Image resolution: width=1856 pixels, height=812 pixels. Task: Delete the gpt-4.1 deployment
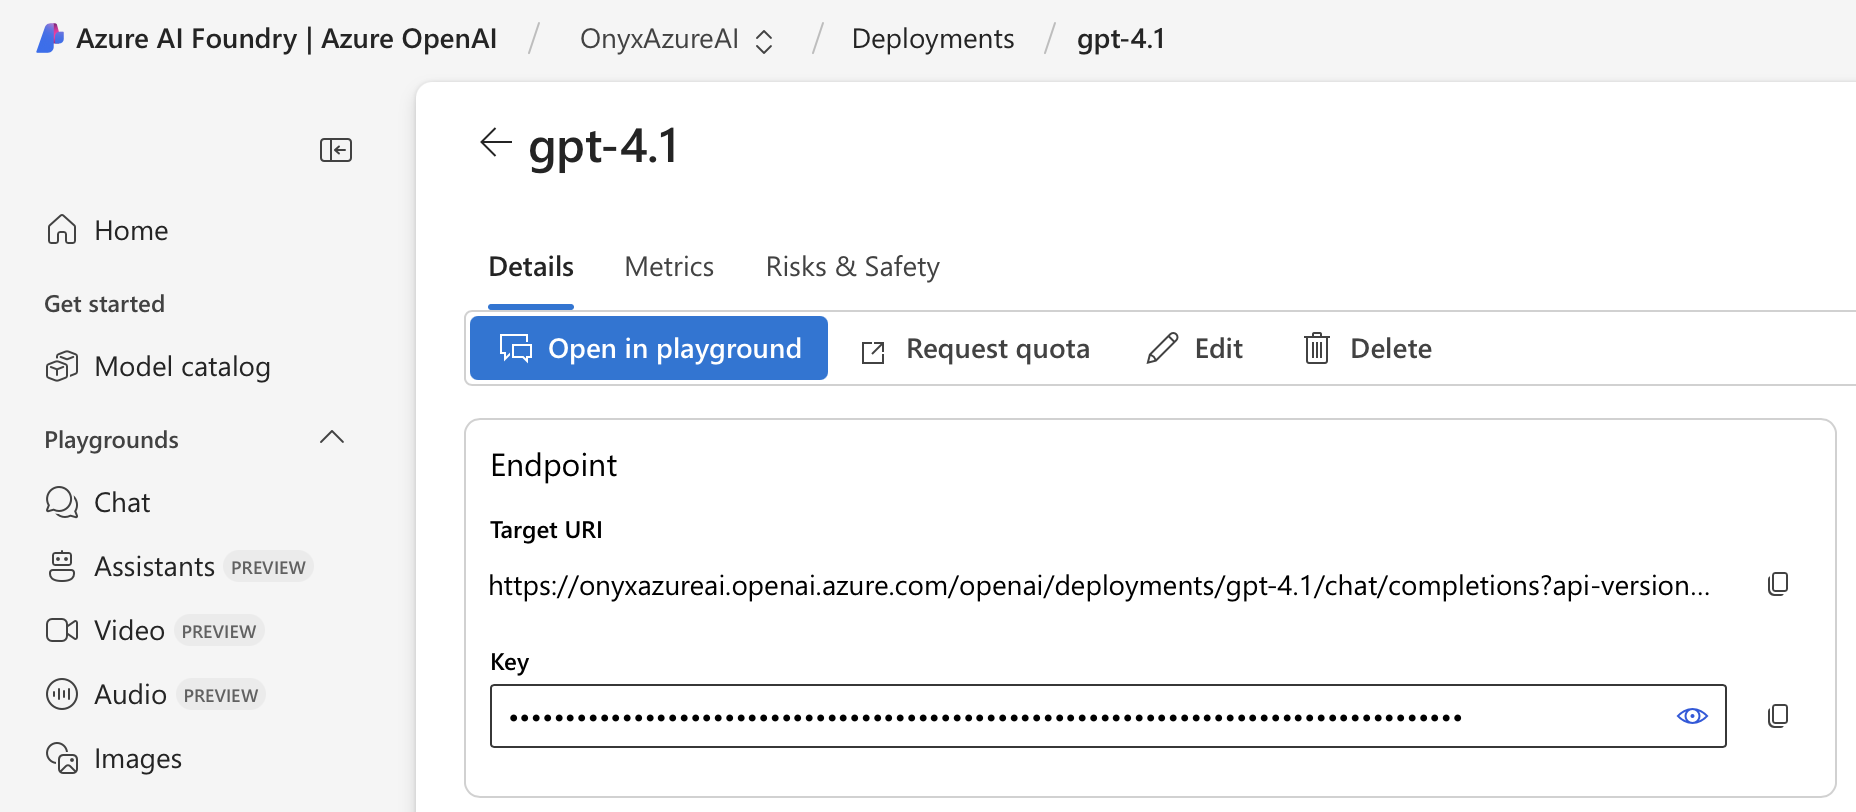click(1367, 349)
